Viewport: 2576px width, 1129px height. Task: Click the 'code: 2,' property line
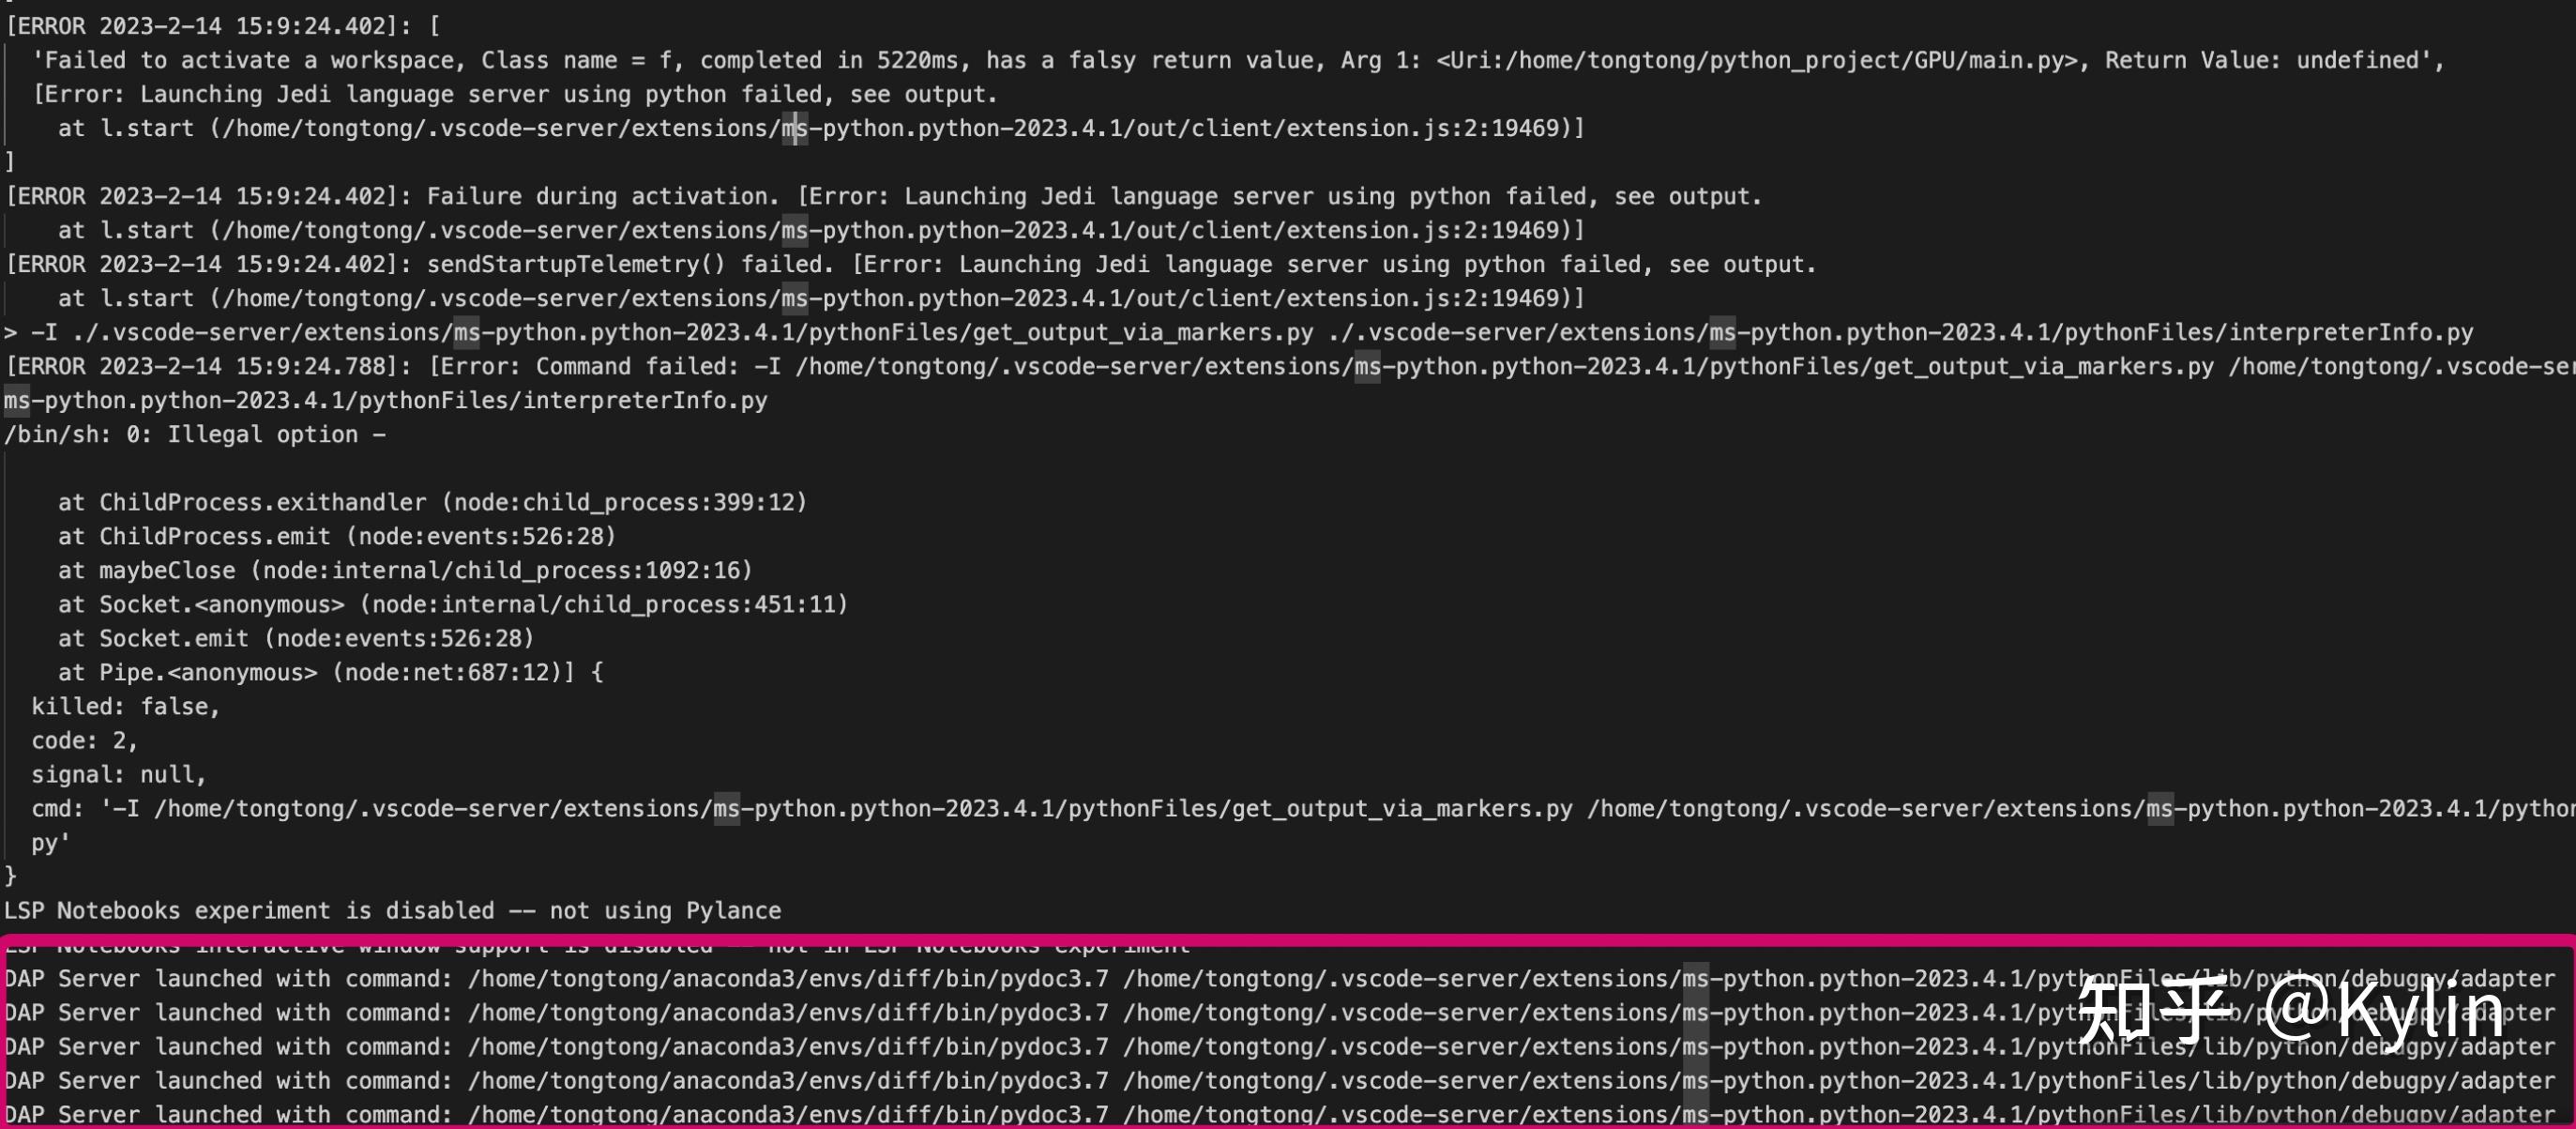click(x=84, y=740)
